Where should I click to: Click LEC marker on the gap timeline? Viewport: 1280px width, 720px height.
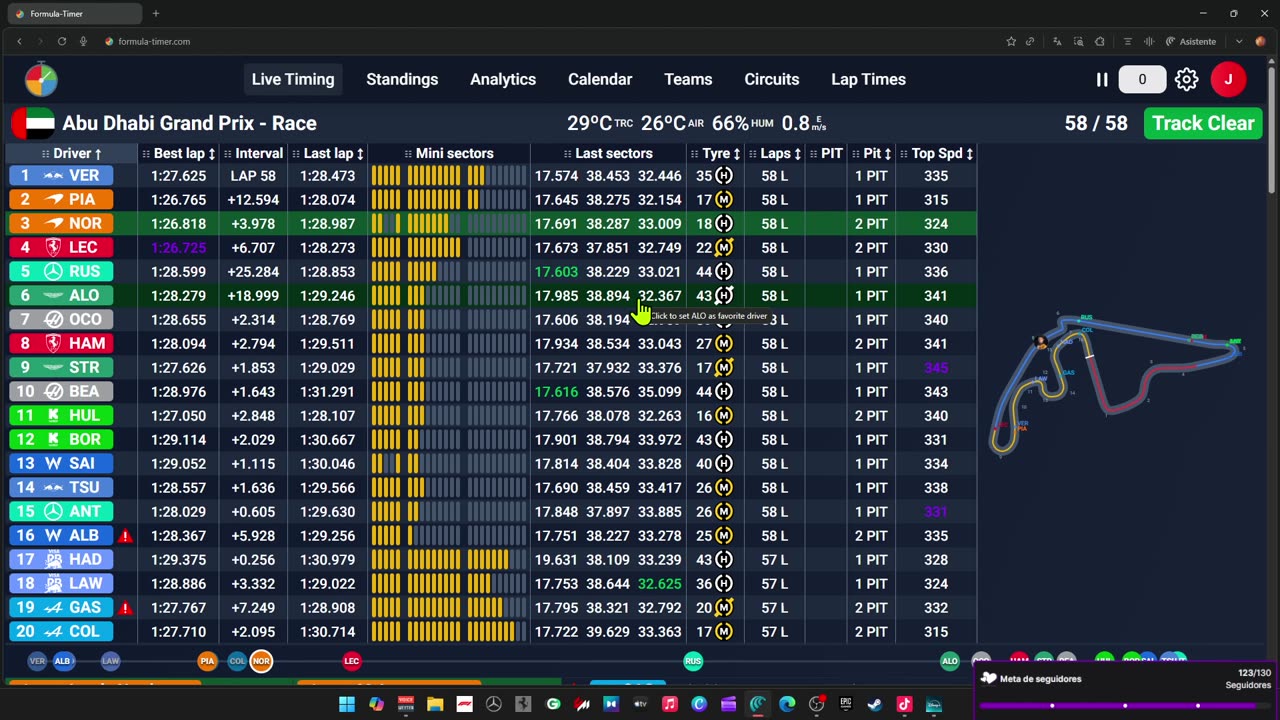coord(351,661)
